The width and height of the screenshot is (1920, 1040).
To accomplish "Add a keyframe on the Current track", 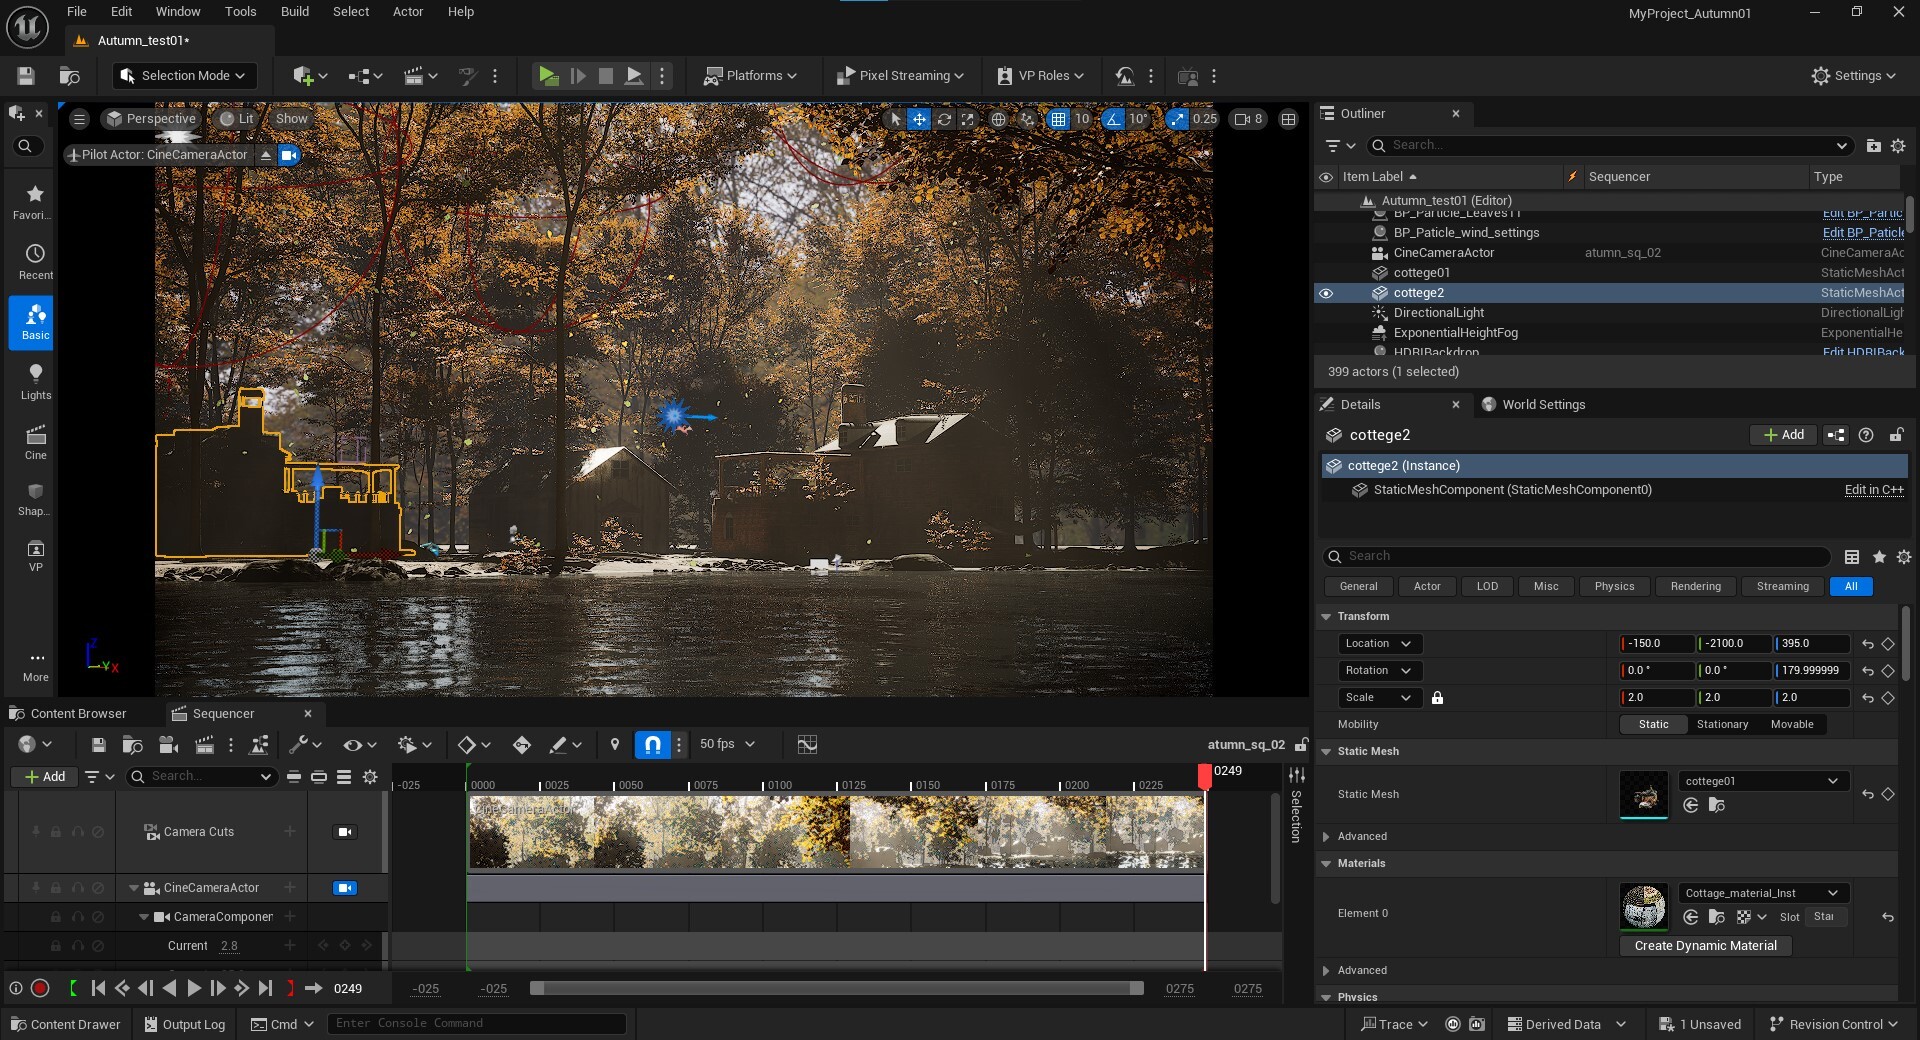I will pos(344,945).
